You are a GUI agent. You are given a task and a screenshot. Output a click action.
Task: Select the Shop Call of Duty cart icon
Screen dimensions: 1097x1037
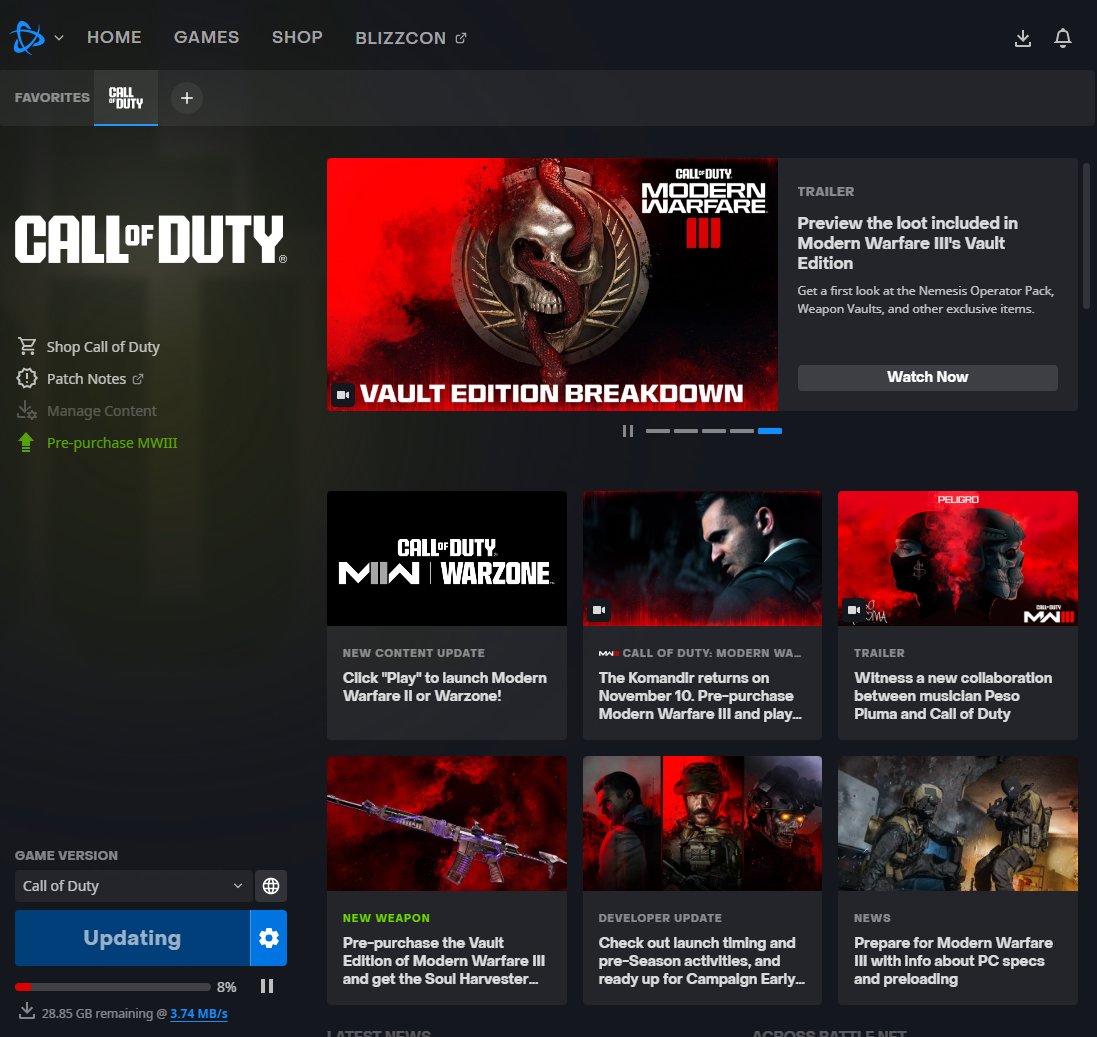(x=26, y=345)
